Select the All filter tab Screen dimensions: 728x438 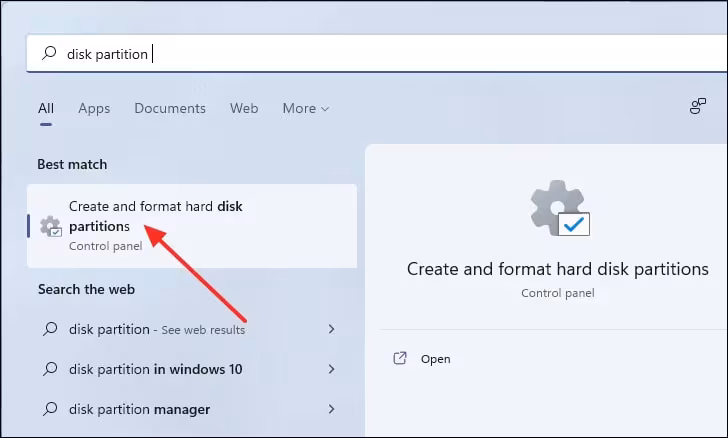[x=46, y=108]
